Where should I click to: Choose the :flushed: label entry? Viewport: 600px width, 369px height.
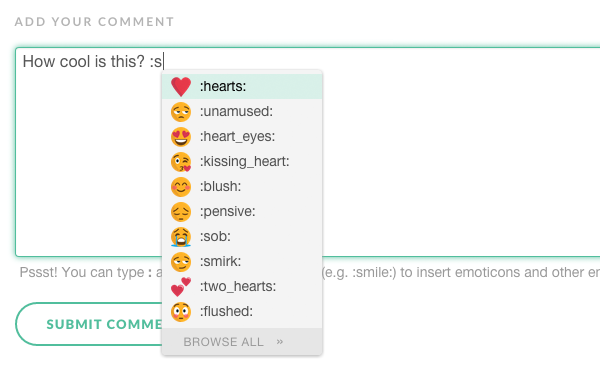click(x=226, y=311)
